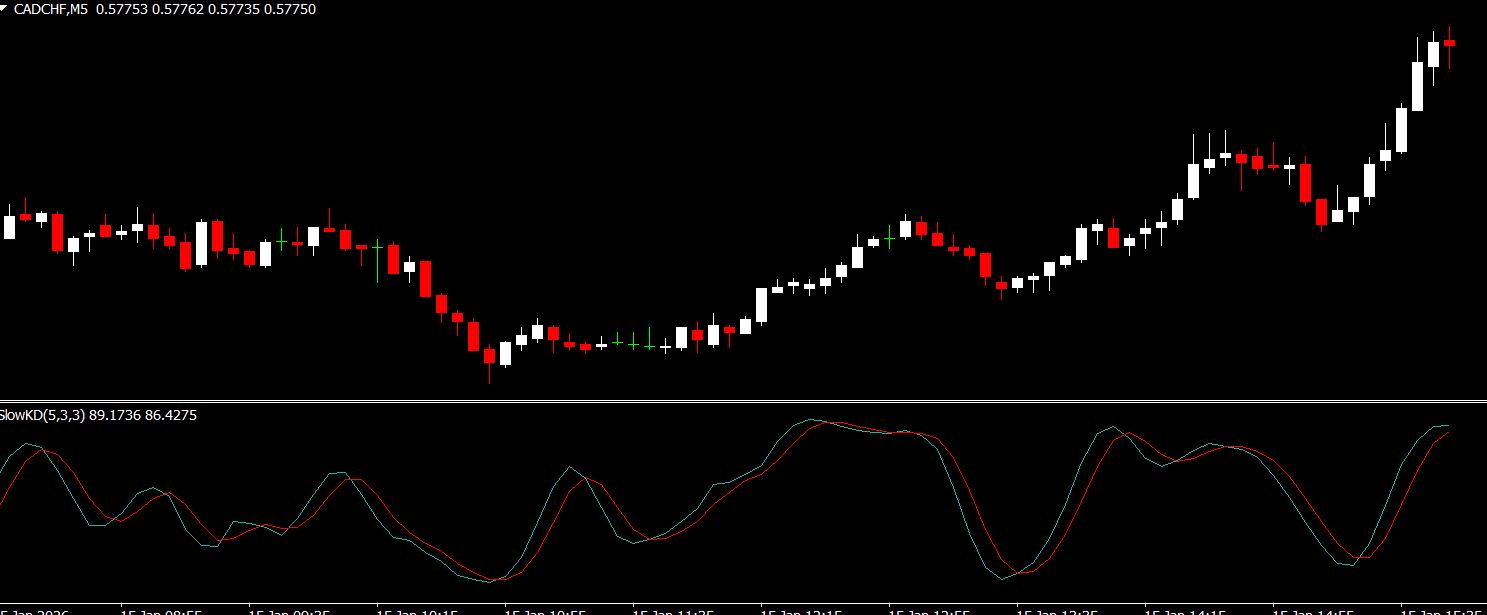
Task: Click the CADCHF,M5 symbol label
Action: pyautogui.click(x=50, y=8)
